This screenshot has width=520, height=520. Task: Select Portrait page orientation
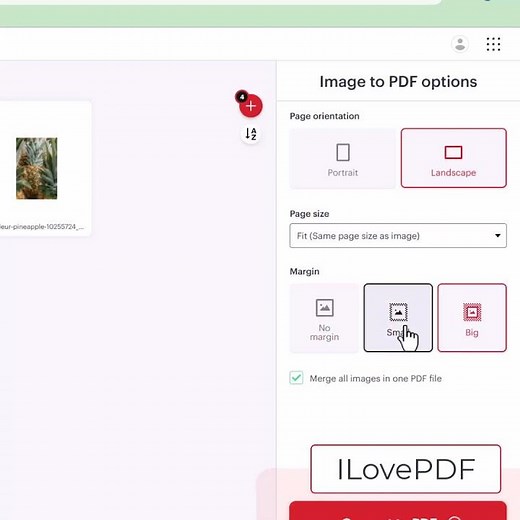tap(343, 158)
